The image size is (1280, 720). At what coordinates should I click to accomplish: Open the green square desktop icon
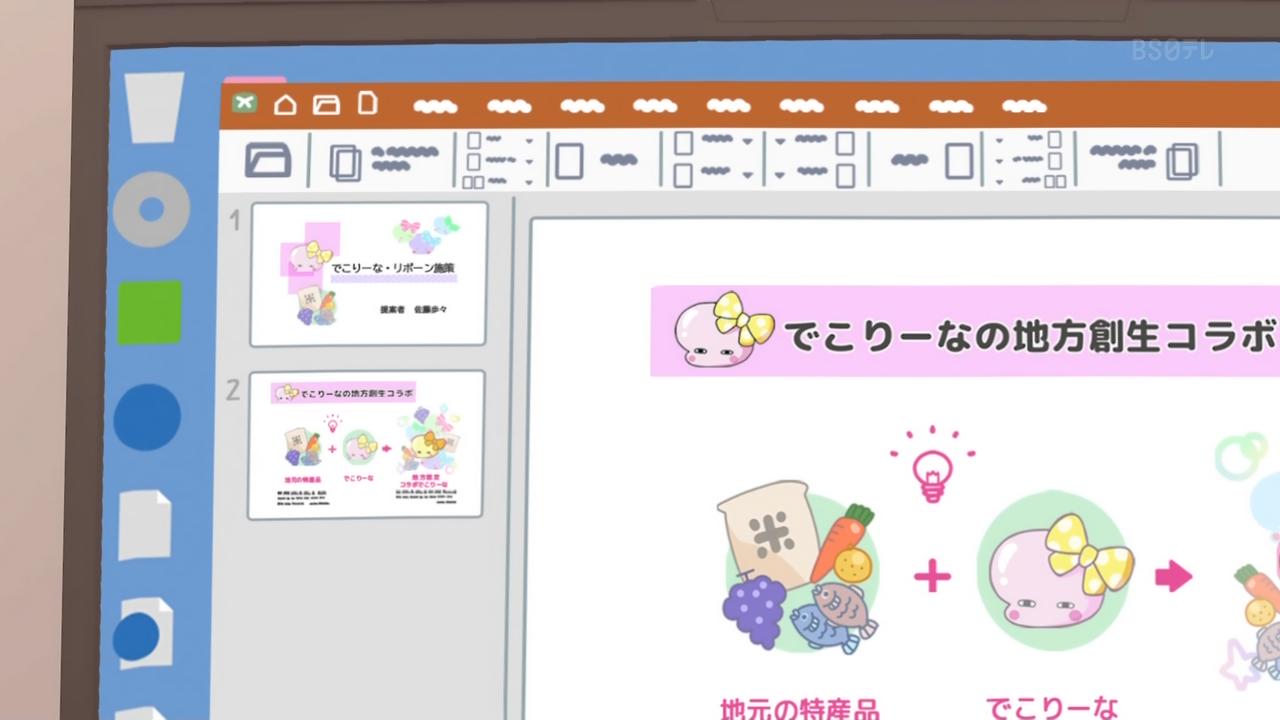tap(150, 312)
